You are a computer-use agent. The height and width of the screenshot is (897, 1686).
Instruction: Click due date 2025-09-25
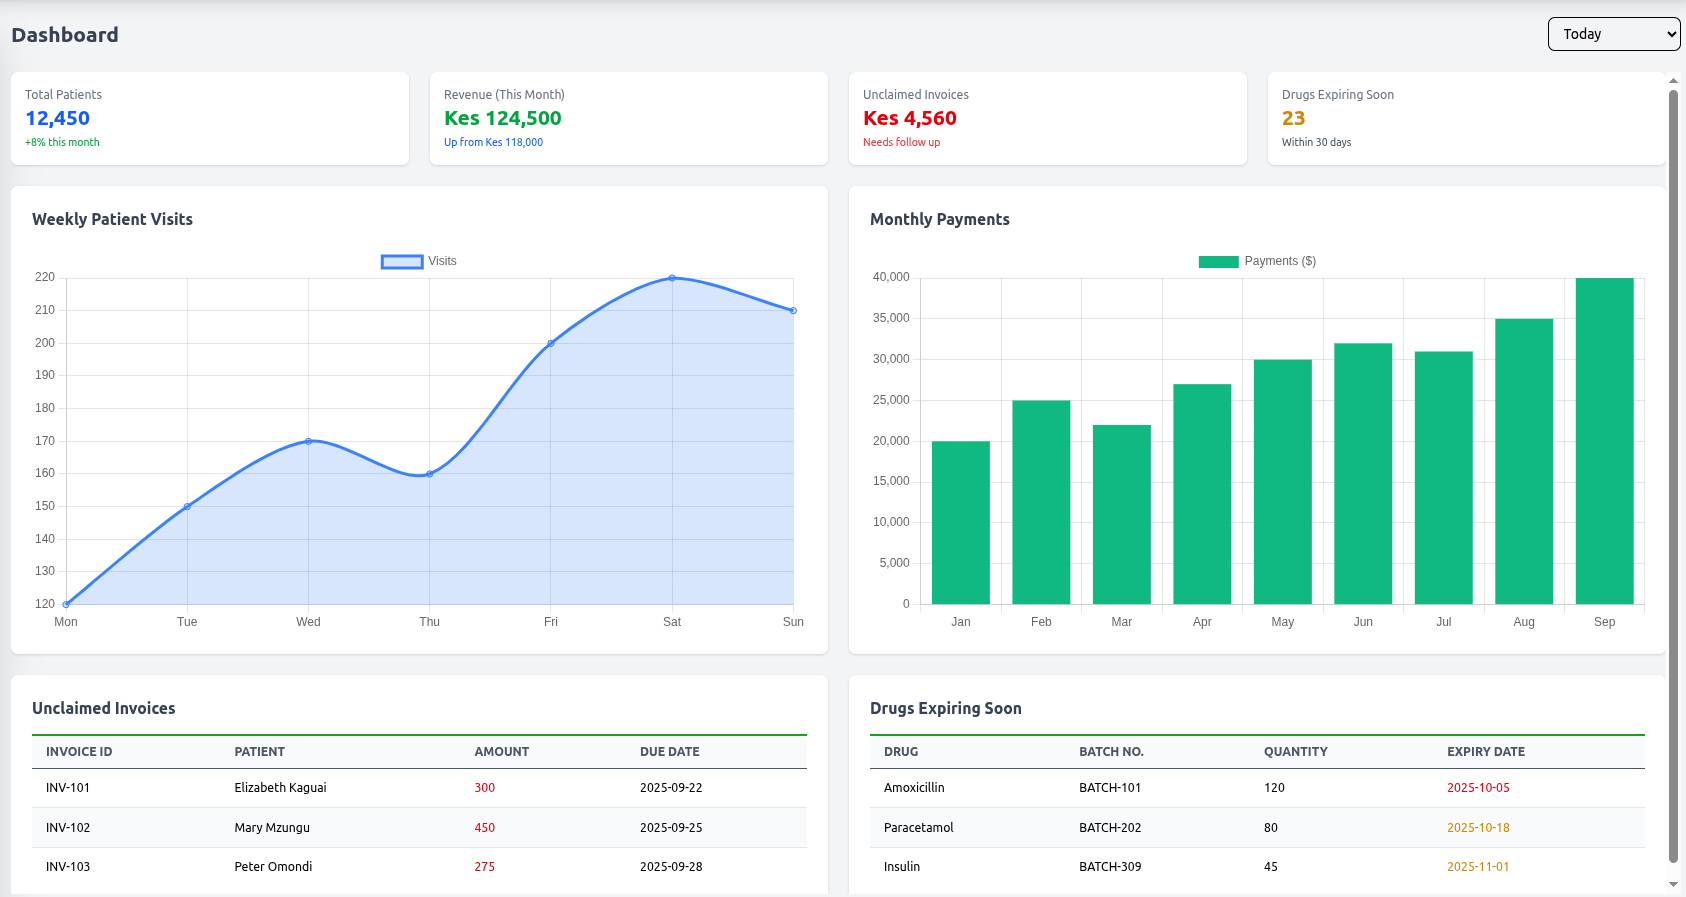671,828
